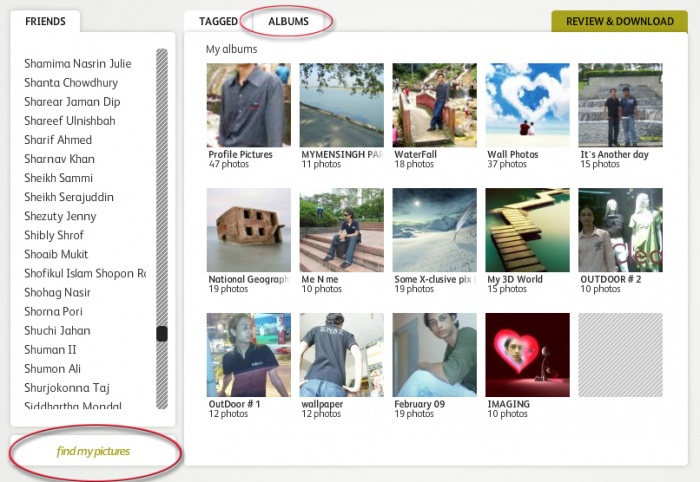Viewport: 700px width, 482px height.
Task: Open the Me N me album thumbnail
Action: (x=342, y=230)
